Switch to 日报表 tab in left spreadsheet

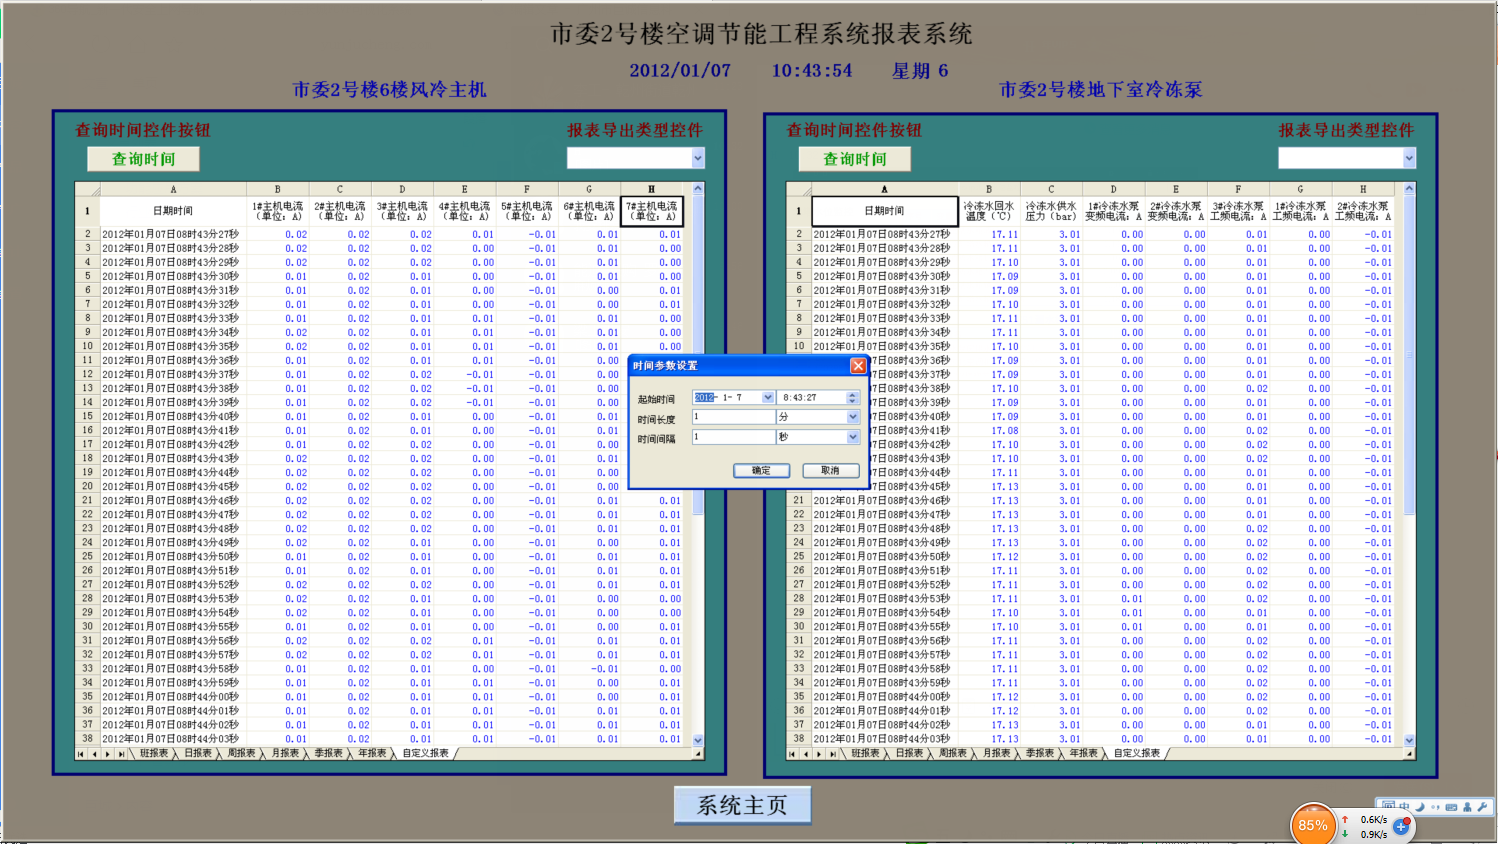(198, 754)
